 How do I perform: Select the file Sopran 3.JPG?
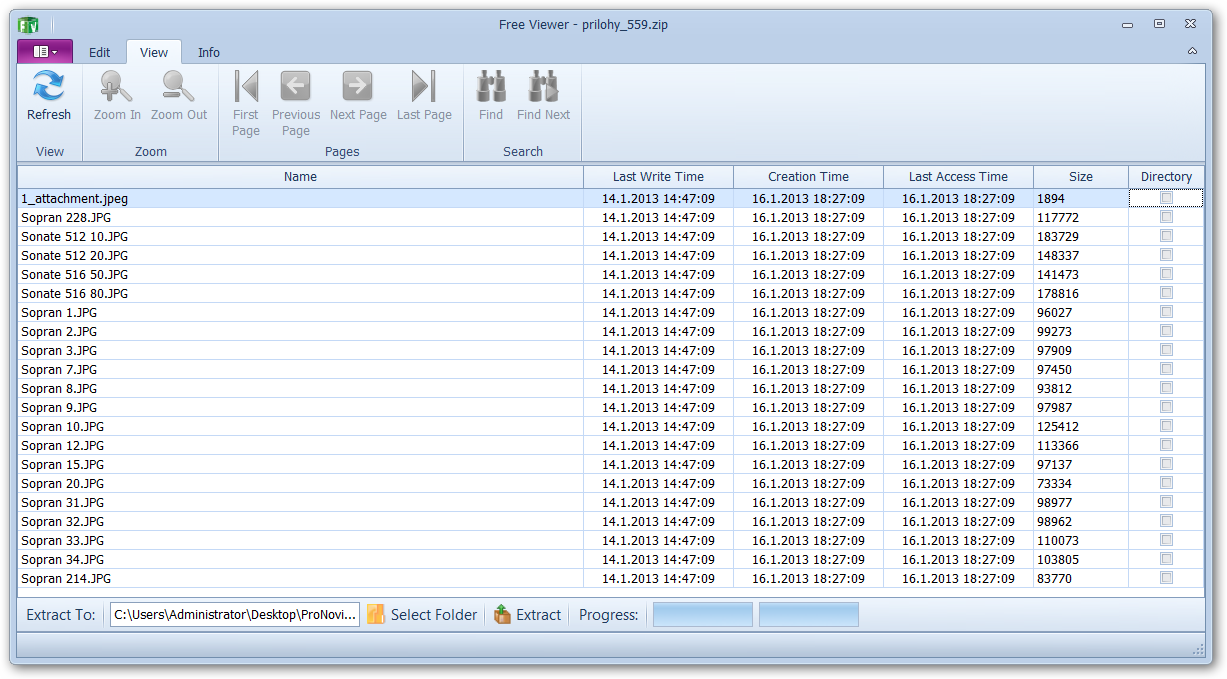pyautogui.click(x=59, y=351)
